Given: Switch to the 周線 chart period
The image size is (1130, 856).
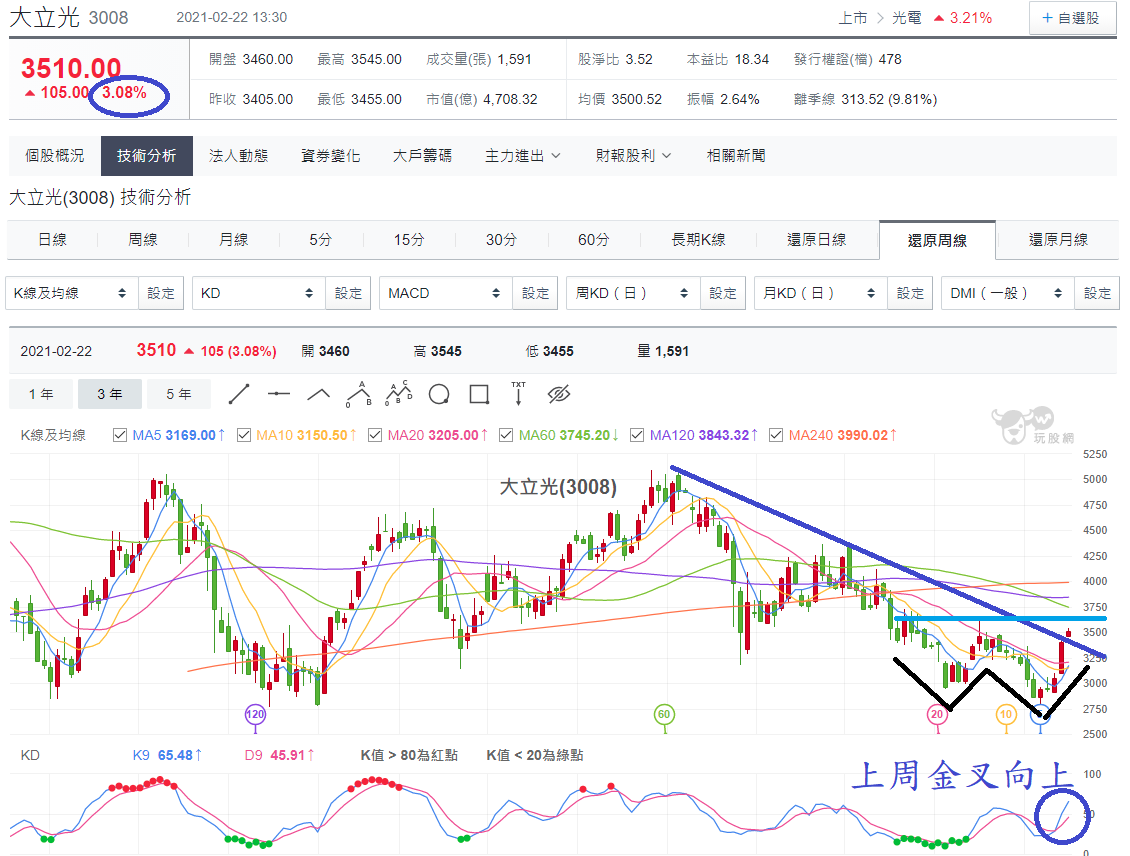Looking at the screenshot, I should (x=143, y=240).
